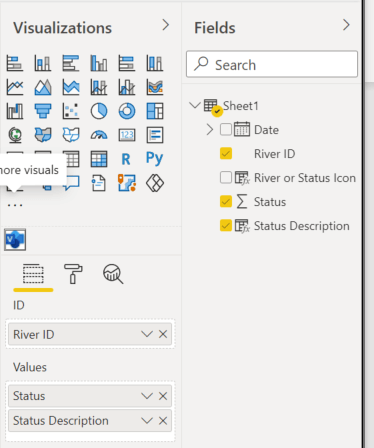Collapse the Sheet1 table tree
This screenshot has width=374, height=448.
(x=194, y=105)
